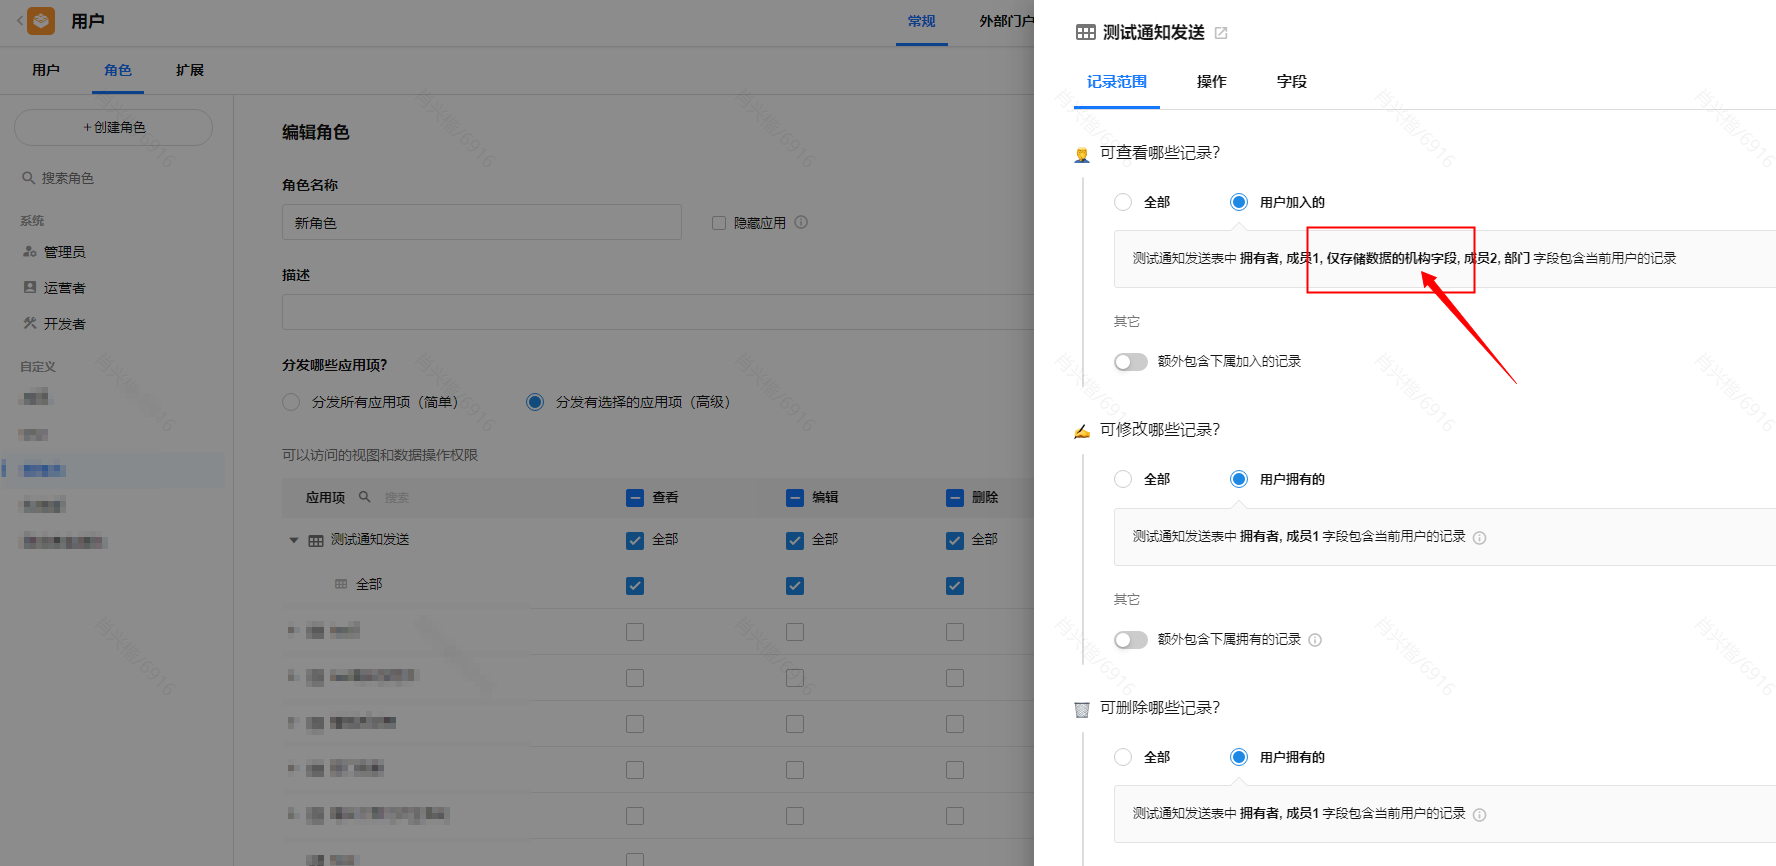
Task: Click info icon next to 额外包含下属拥有的记录
Action: pos(1315,640)
